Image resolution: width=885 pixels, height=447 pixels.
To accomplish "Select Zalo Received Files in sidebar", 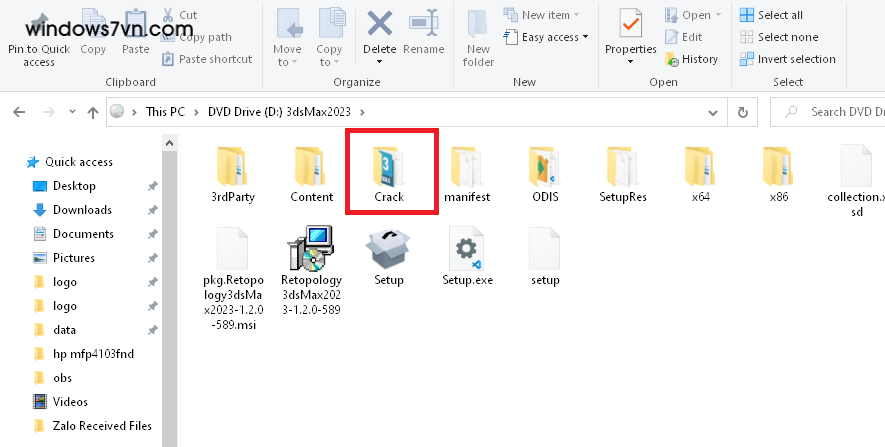I will click(x=102, y=426).
